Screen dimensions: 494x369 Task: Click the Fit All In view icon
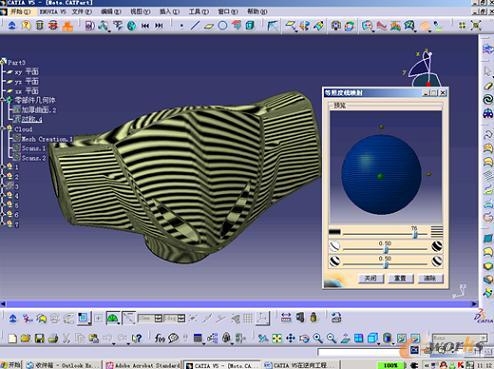277,338
